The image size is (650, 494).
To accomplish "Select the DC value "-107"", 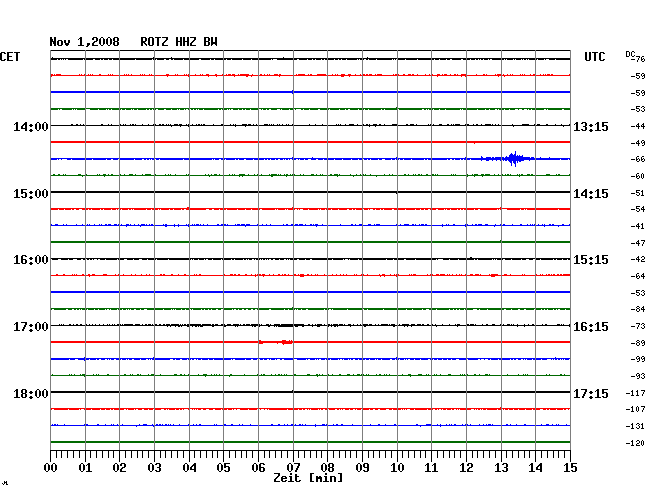I will pyautogui.click(x=635, y=409).
